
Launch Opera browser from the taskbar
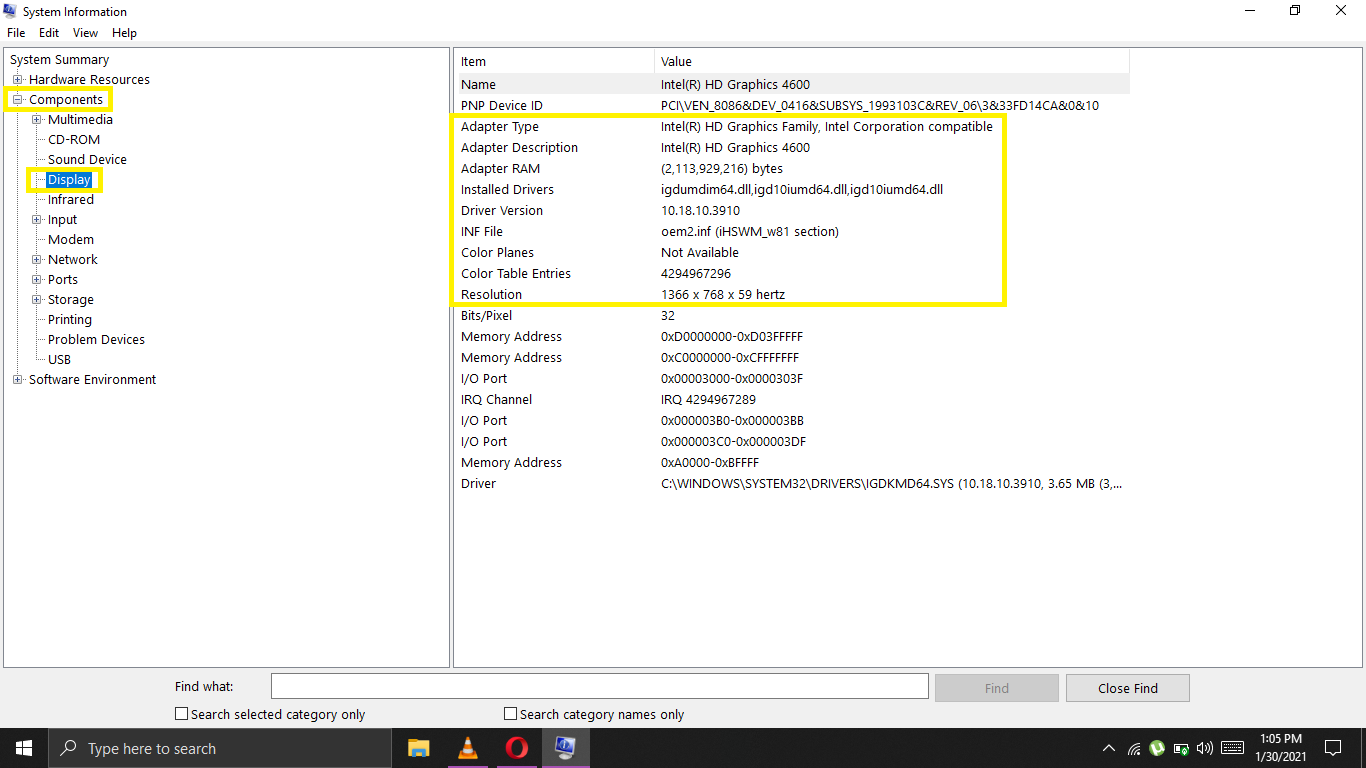tap(516, 748)
